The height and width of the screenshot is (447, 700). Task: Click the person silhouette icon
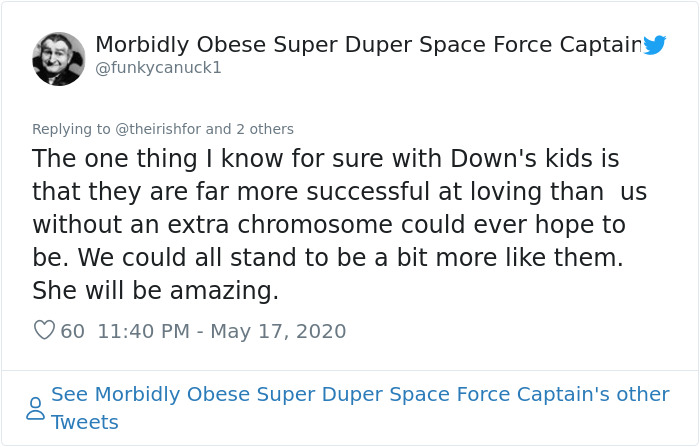coord(36,408)
